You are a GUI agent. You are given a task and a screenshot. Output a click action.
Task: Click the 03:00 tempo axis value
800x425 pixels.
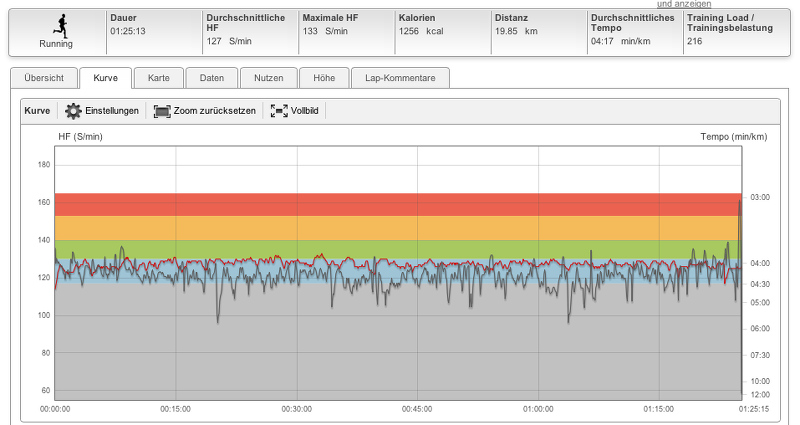tap(760, 197)
